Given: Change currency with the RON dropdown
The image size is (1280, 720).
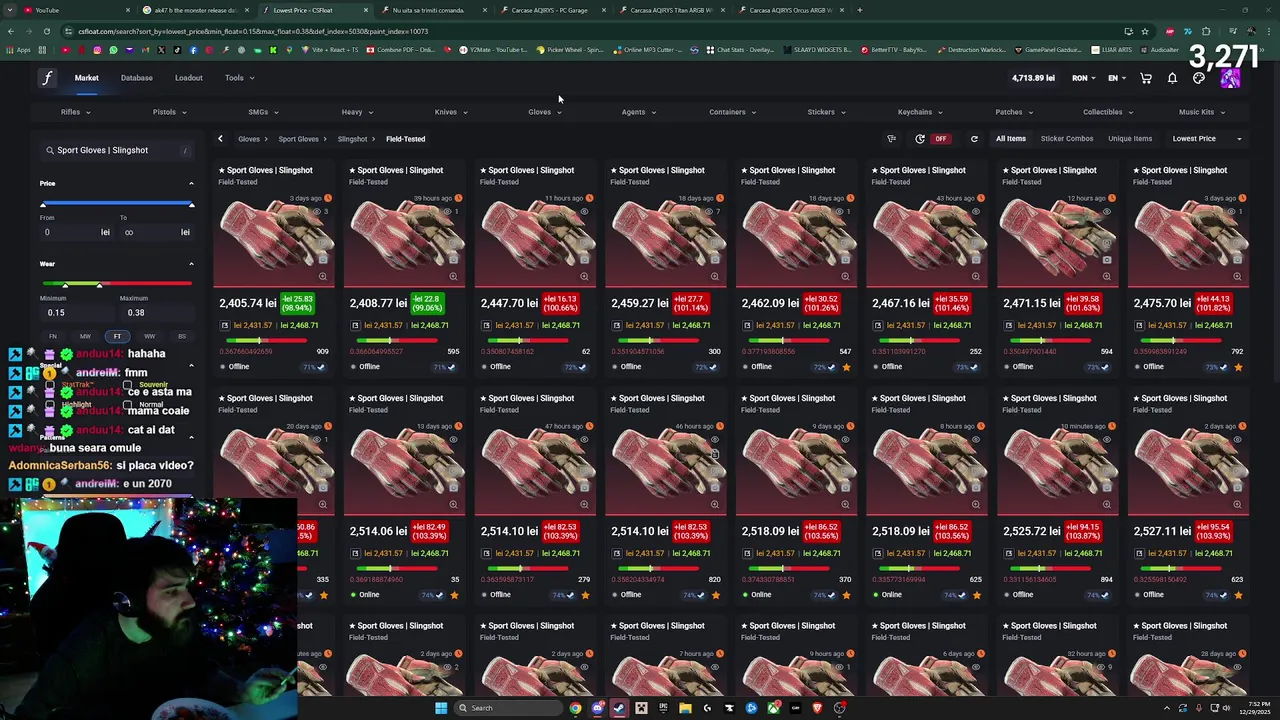Looking at the screenshot, I should [x=1085, y=78].
